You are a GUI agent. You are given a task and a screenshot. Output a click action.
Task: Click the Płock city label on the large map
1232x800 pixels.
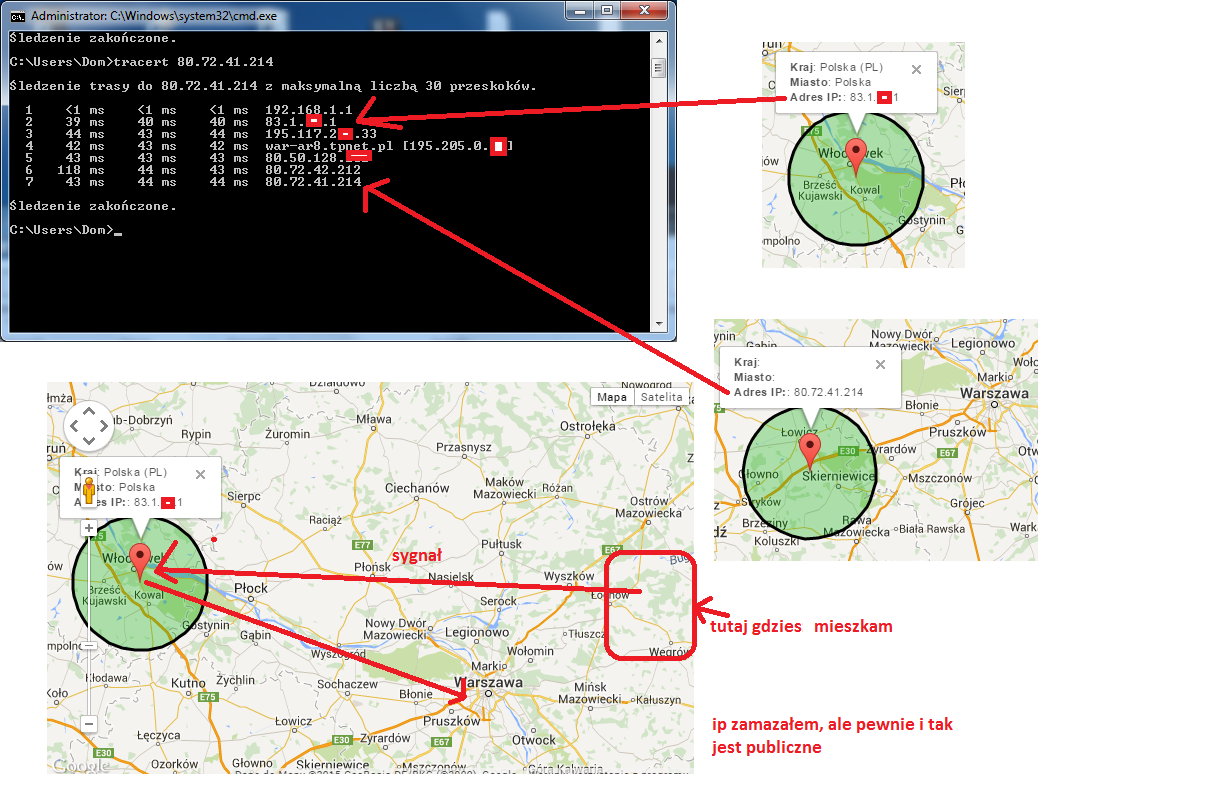click(250, 587)
